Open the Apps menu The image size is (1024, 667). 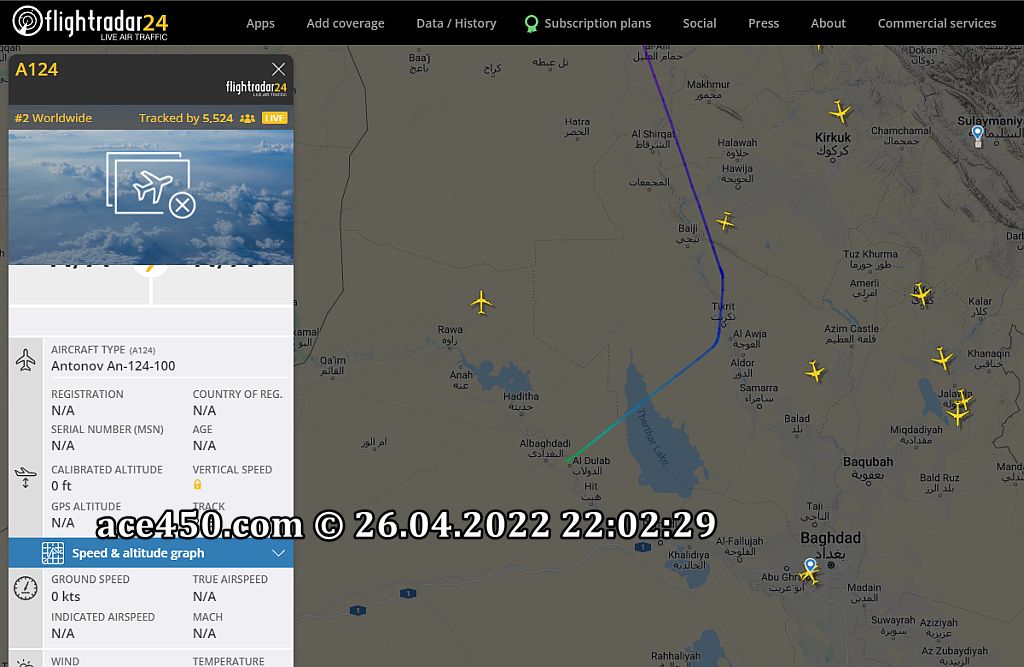click(260, 24)
